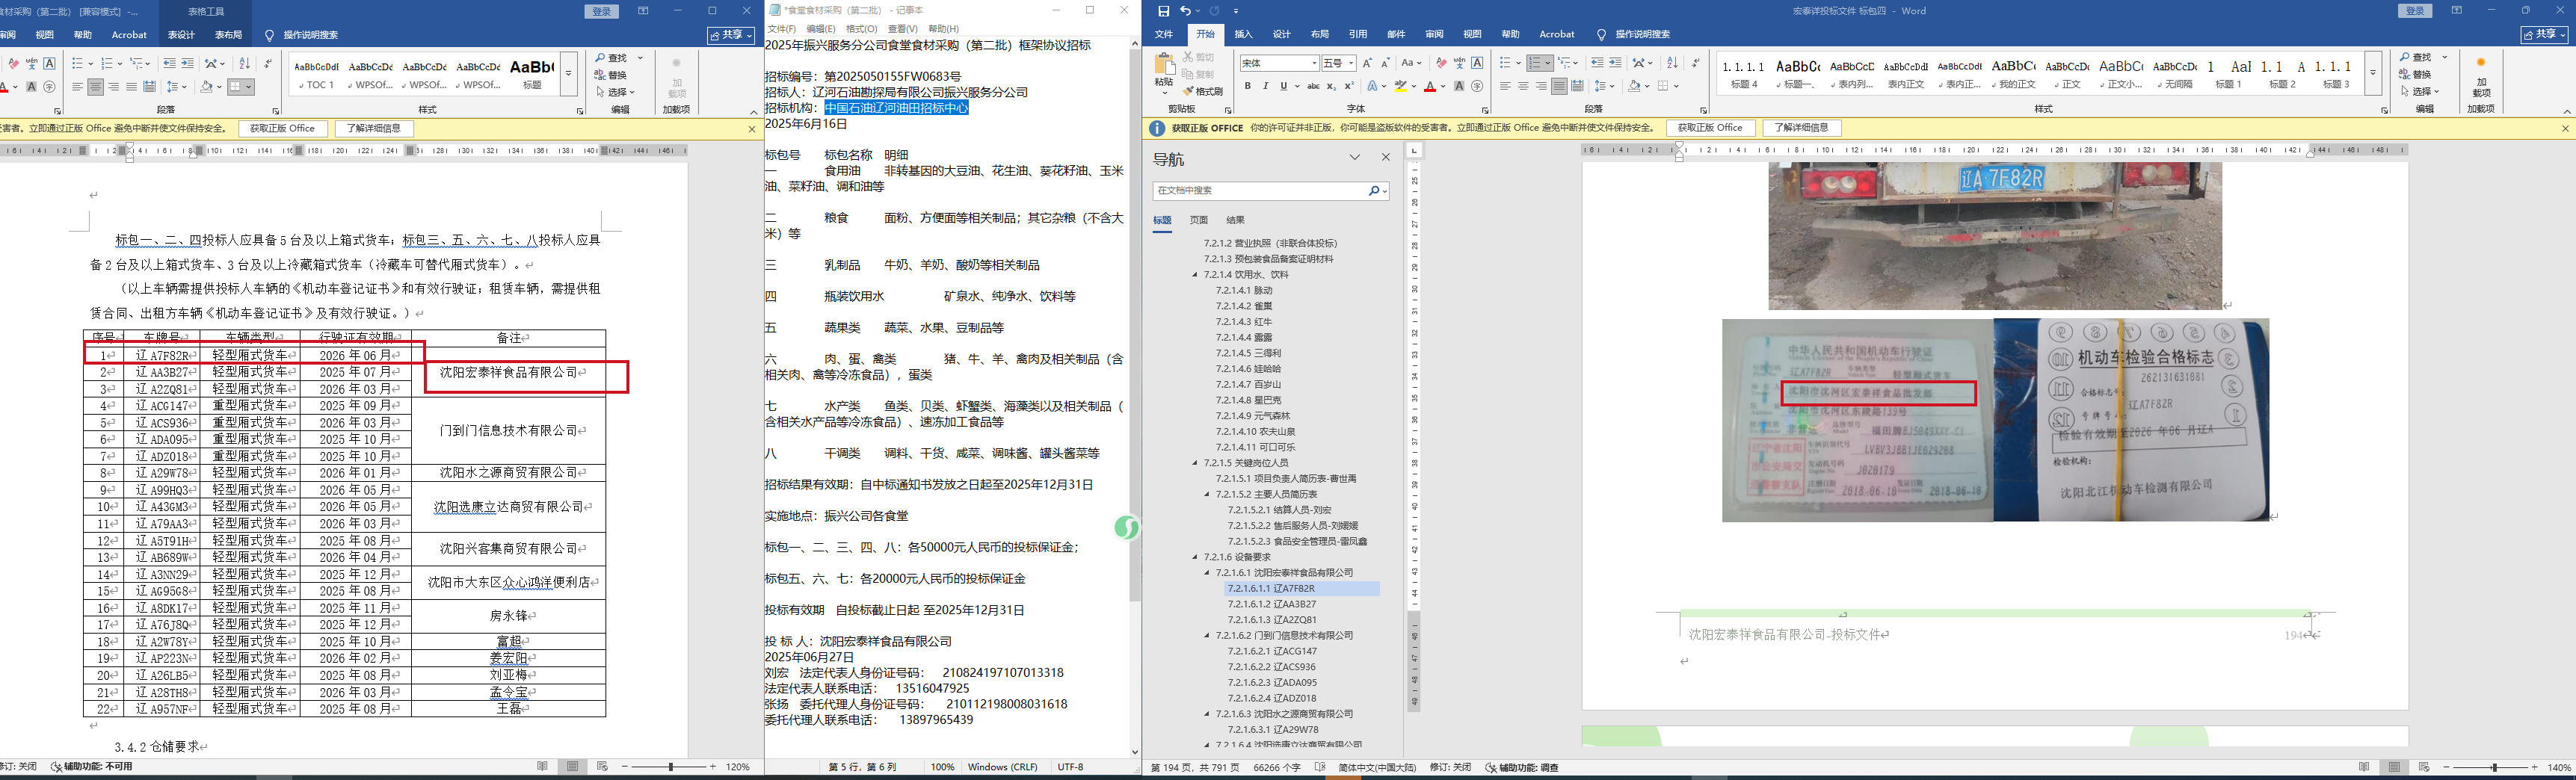Viewport: 2576px width, 780px height.
Task: Decrease font size in right Word window
Action: point(1385,63)
